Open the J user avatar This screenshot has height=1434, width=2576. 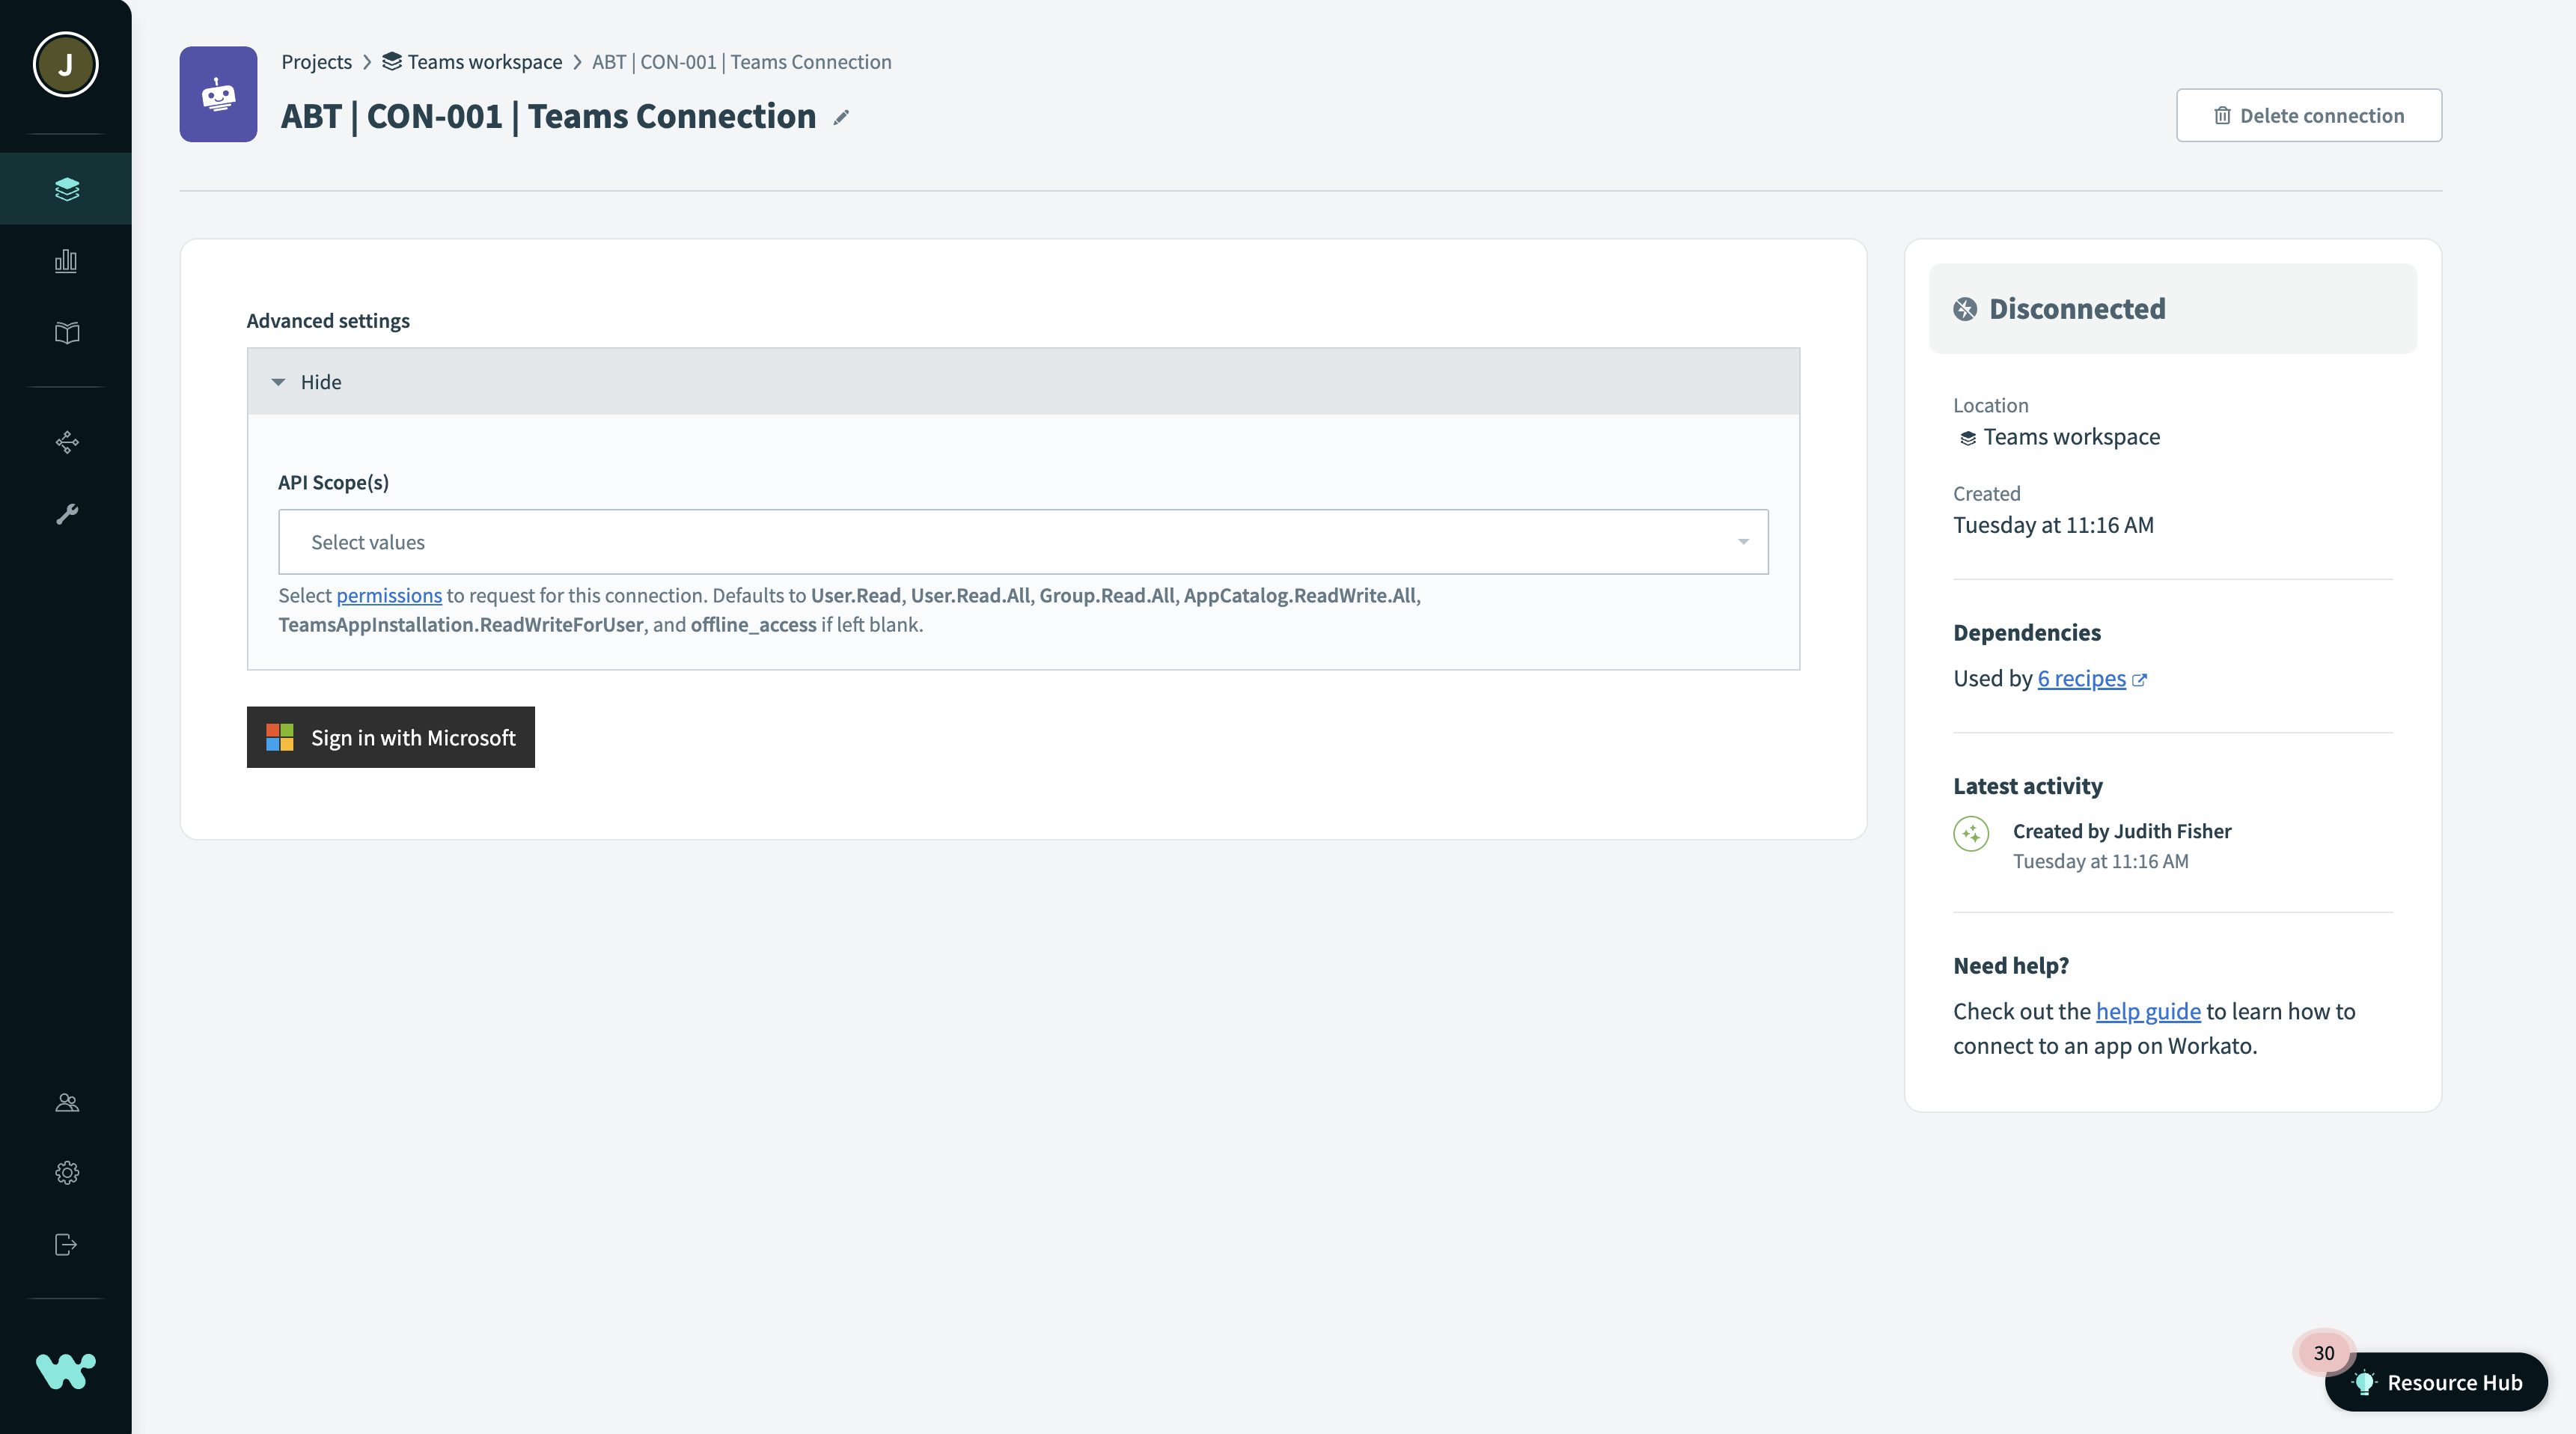click(65, 64)
